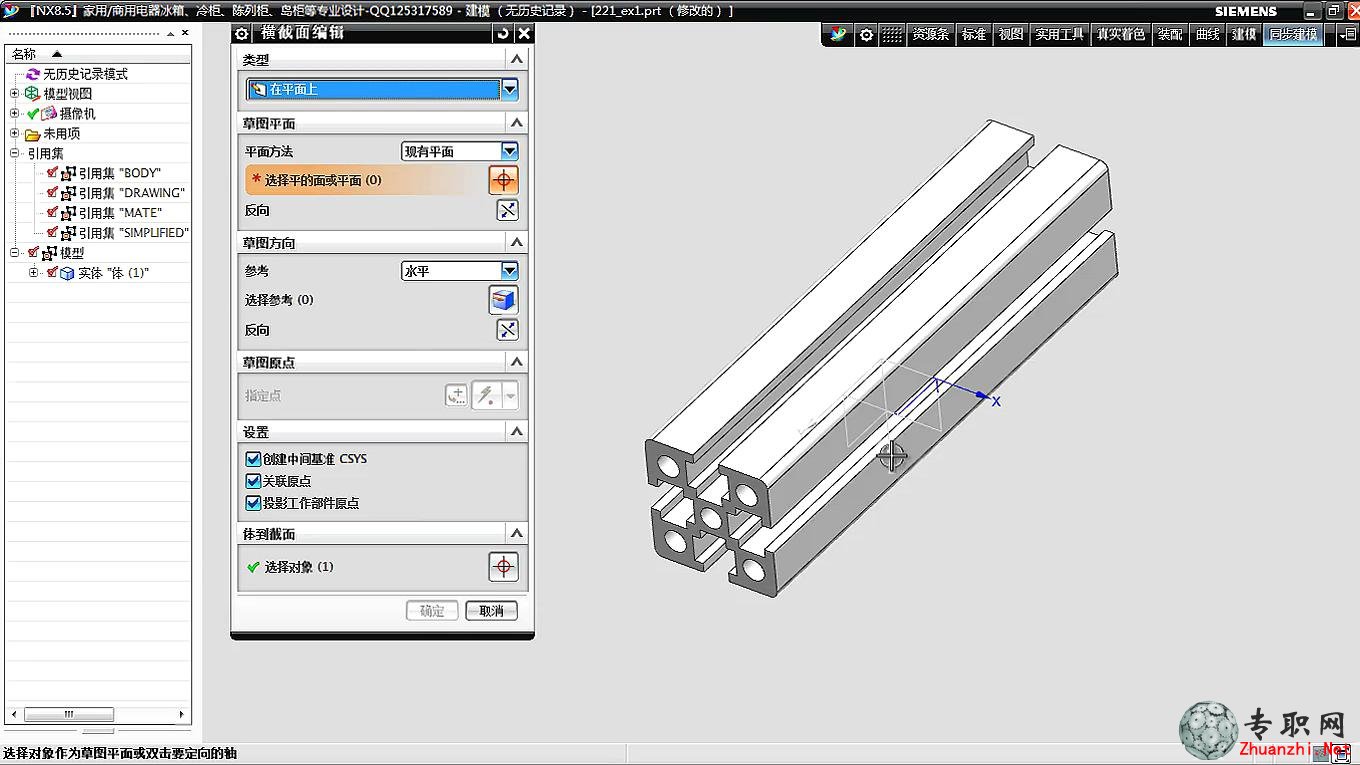Click the ribbon options icon at far right

click(1346, 34)
